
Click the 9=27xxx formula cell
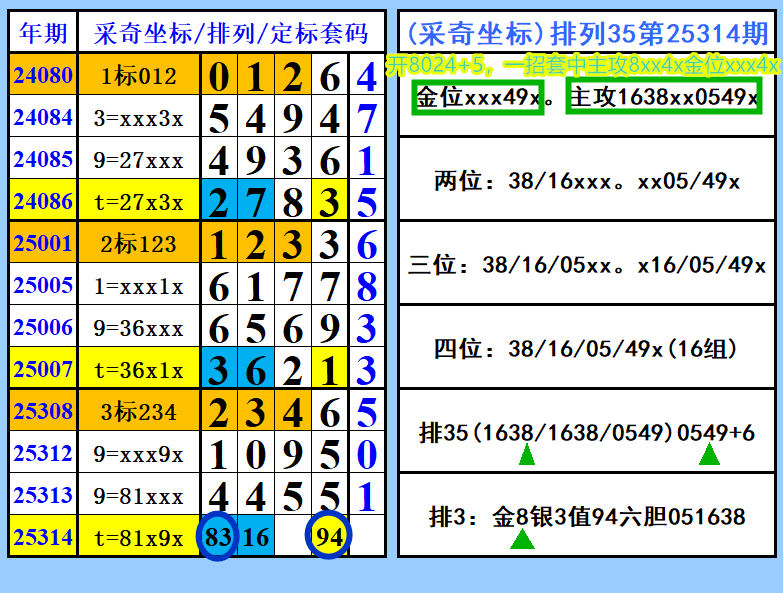click(139, 160)
